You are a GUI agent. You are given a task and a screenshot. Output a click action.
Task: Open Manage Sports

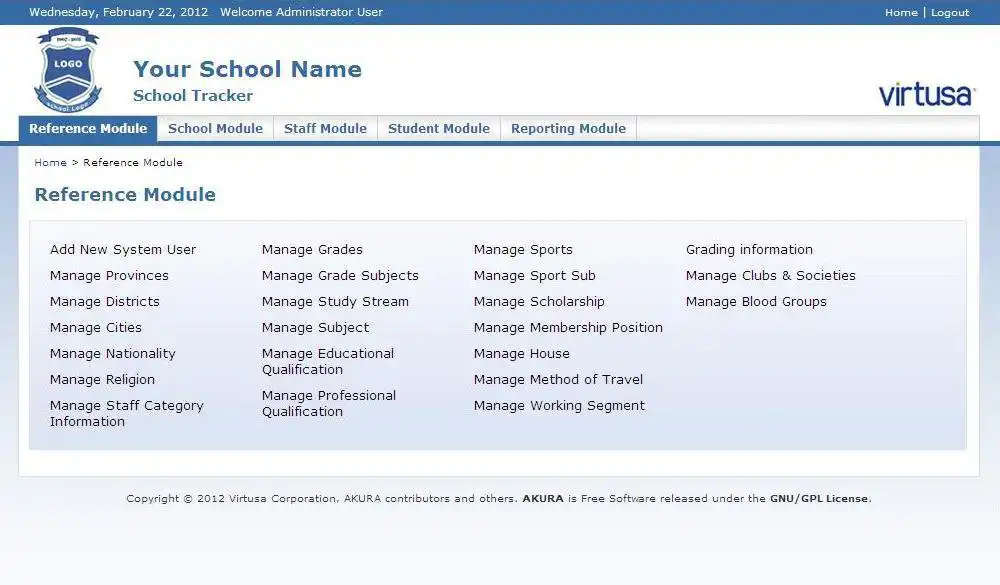coord(523,249)
